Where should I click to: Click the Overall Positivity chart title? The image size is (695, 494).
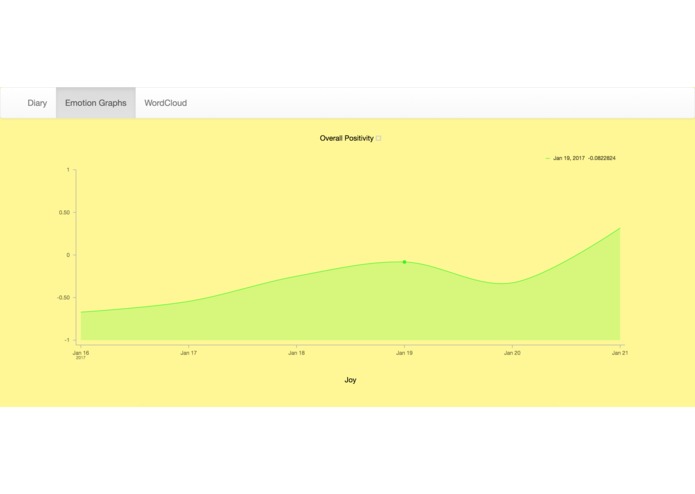347,138
